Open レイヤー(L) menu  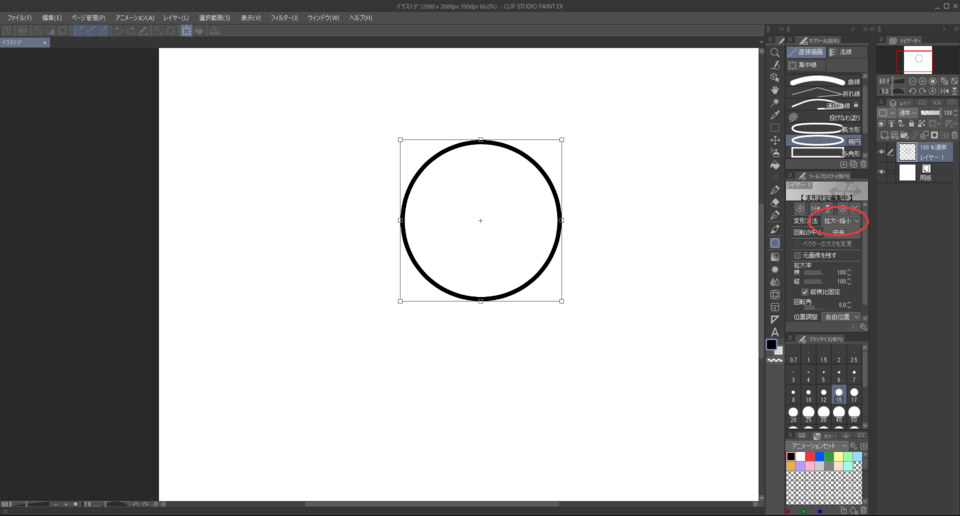pyautogui.click(x=176, y=18)
